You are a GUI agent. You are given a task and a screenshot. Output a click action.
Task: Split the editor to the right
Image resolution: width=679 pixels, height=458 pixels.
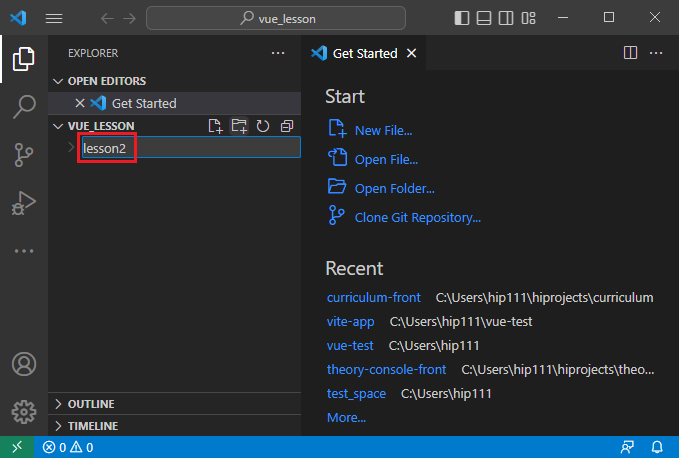pos(630,53)
